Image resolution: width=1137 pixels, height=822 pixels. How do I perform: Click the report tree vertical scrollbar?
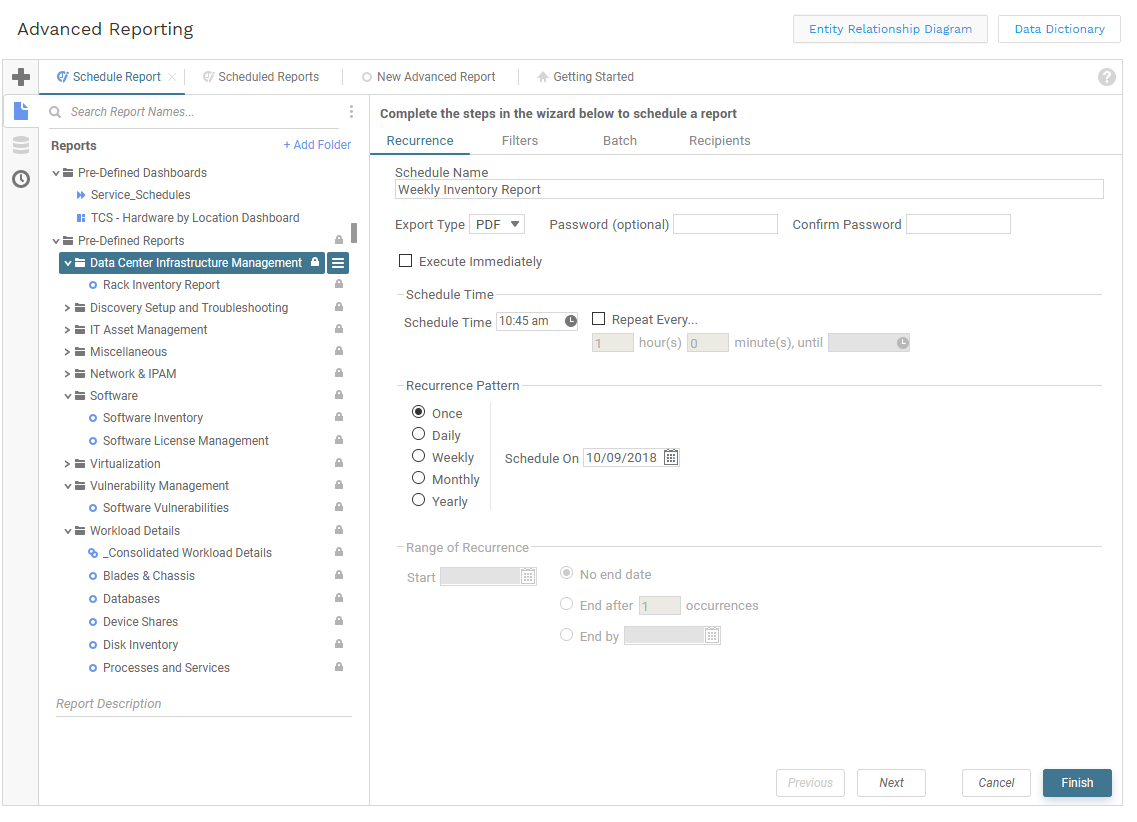click(354, 233)
